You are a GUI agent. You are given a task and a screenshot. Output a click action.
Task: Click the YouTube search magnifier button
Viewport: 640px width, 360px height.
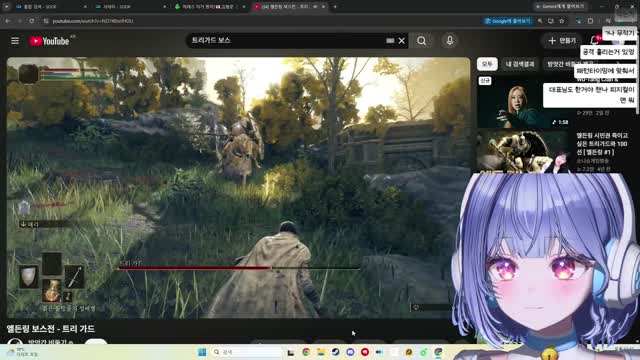pos(422,40)
